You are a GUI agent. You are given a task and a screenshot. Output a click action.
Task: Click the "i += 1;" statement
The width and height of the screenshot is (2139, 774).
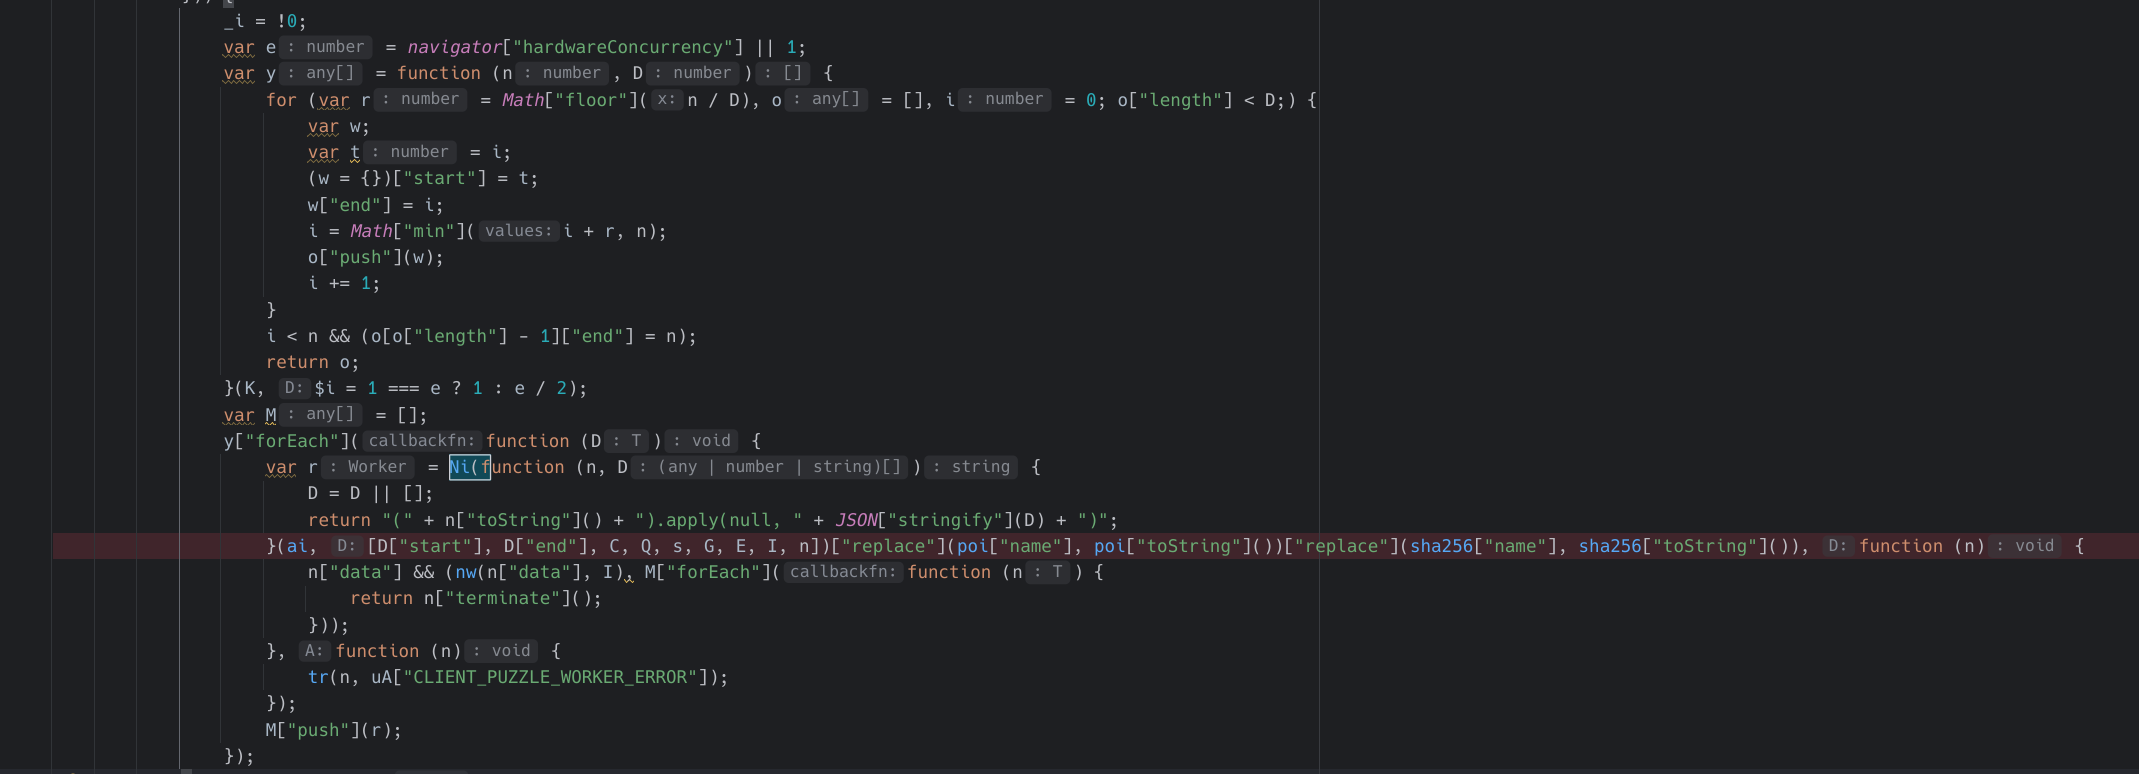[x=344, y=283]
